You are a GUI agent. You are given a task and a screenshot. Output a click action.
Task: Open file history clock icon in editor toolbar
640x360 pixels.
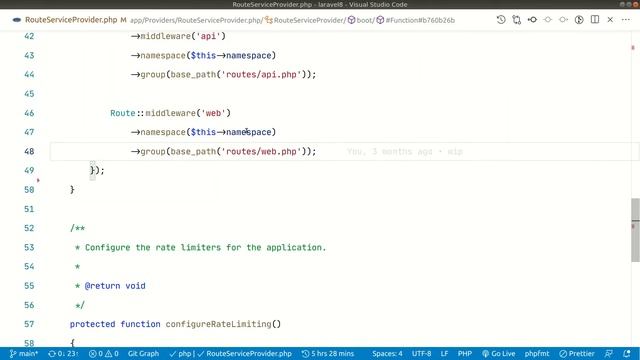[x=501, y=20]
